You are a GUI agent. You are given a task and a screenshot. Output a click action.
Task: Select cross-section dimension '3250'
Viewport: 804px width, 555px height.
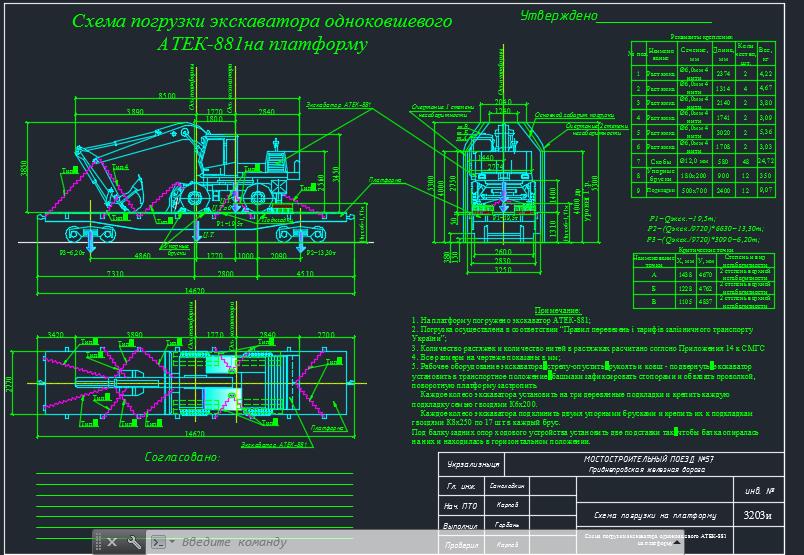click(503, 269)
